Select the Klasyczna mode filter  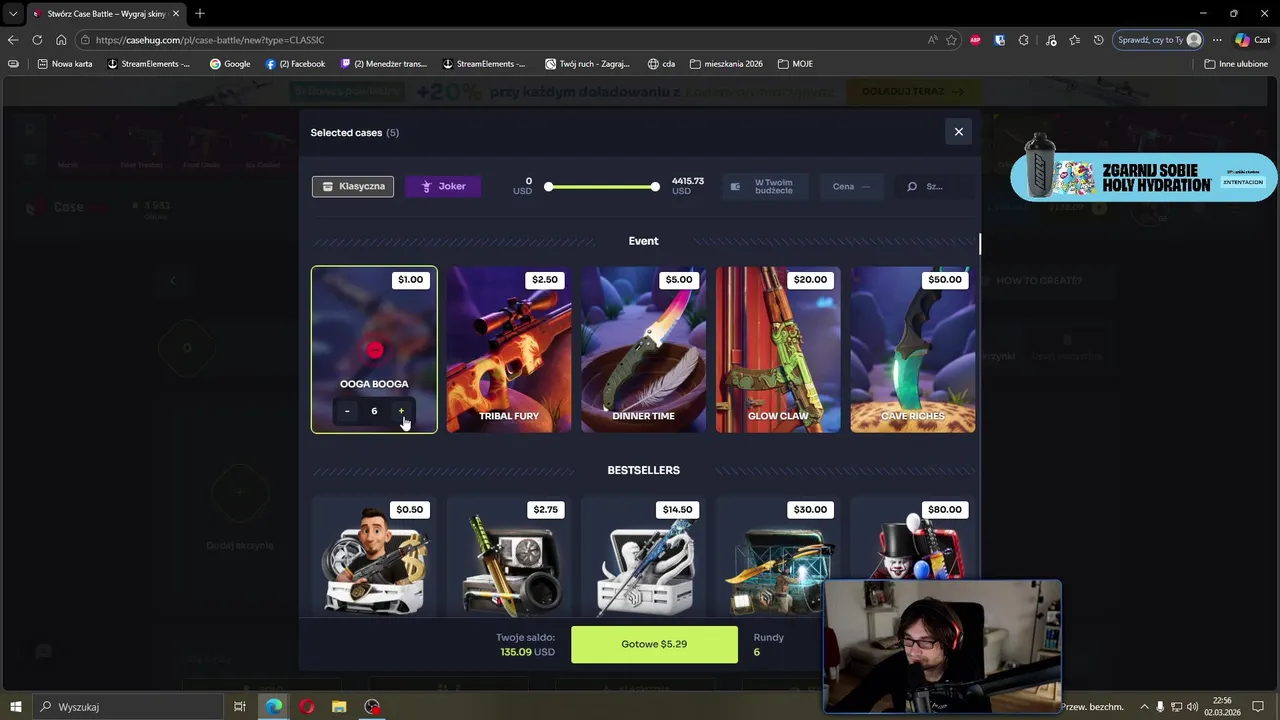pos(353,186)
